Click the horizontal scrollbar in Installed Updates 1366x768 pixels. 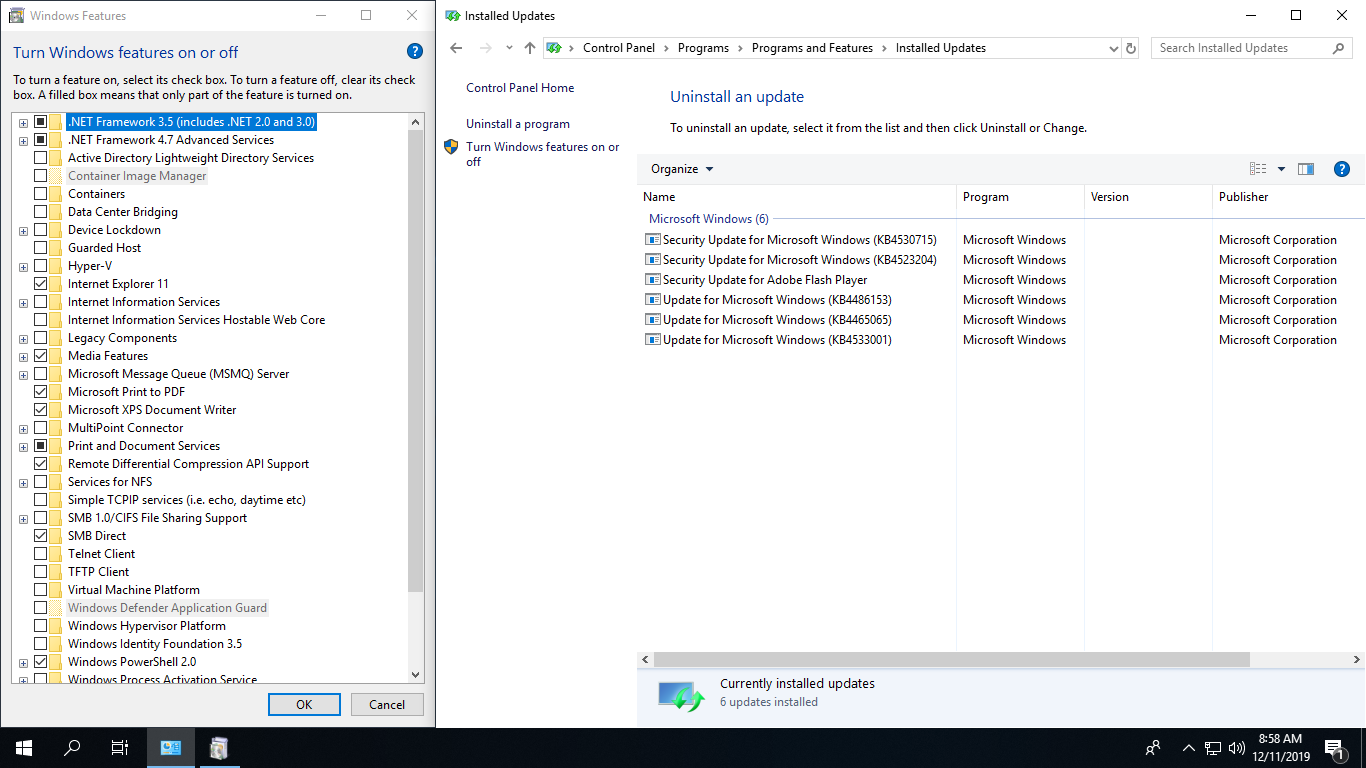click(952, 660)
